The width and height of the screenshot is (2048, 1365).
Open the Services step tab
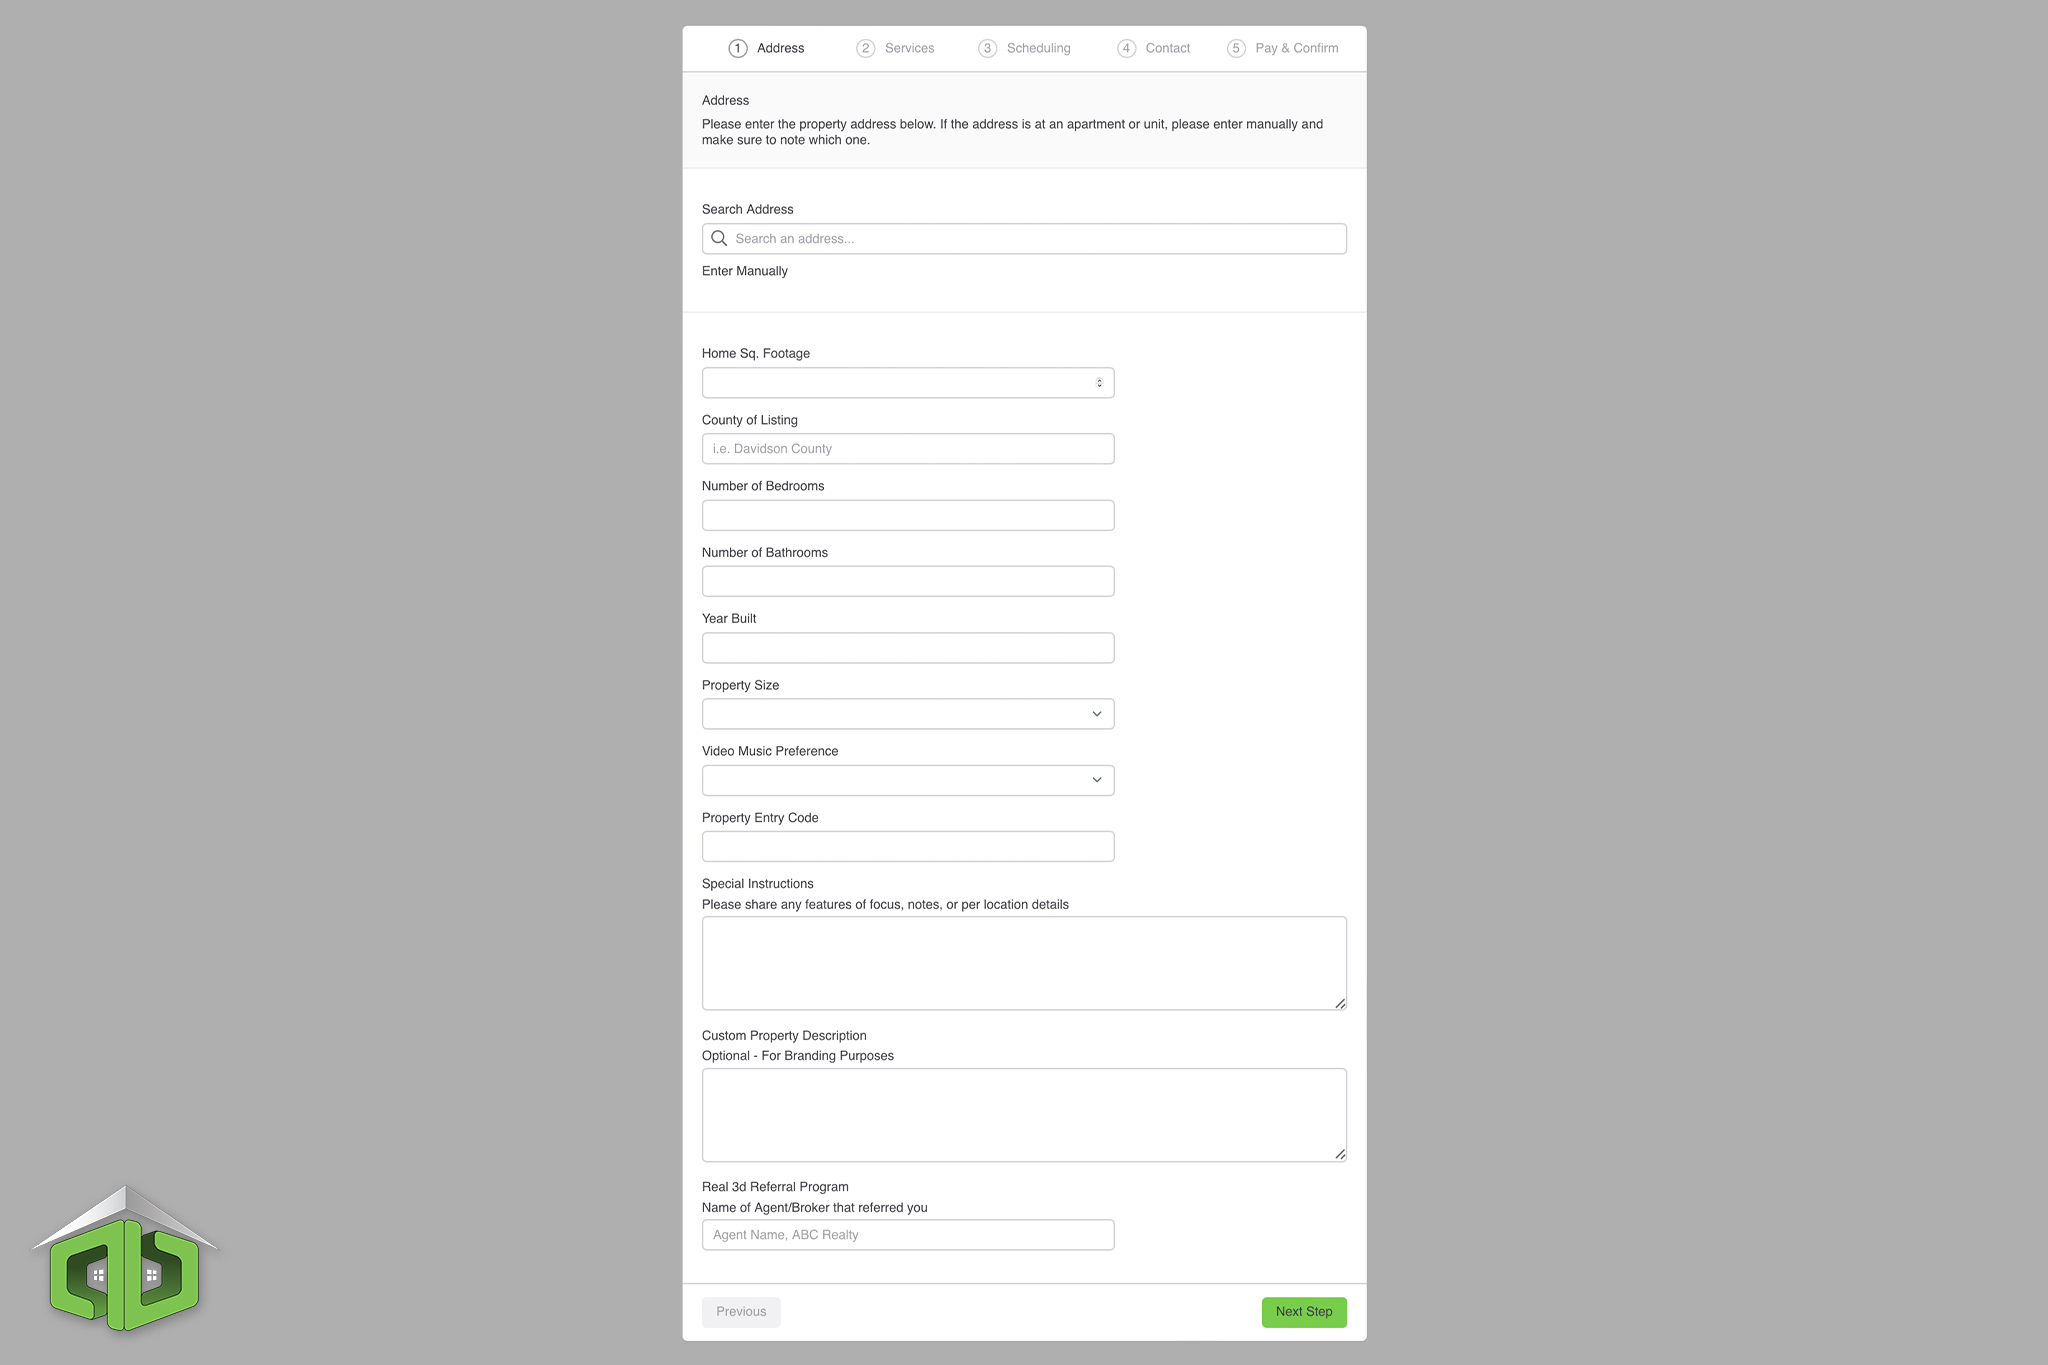coord(896,48)
